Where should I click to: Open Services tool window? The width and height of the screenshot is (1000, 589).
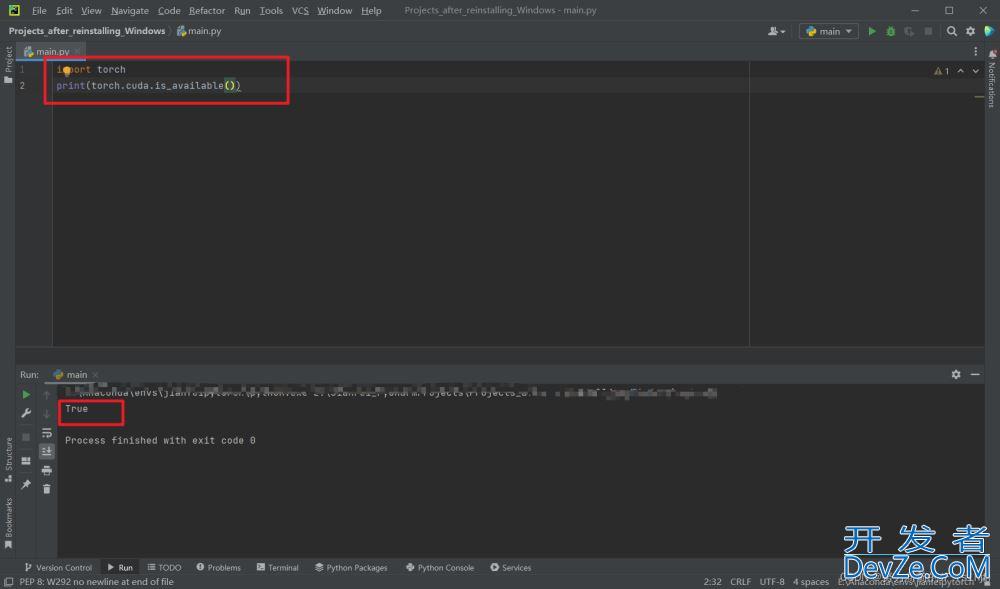(x=511, y=567)
